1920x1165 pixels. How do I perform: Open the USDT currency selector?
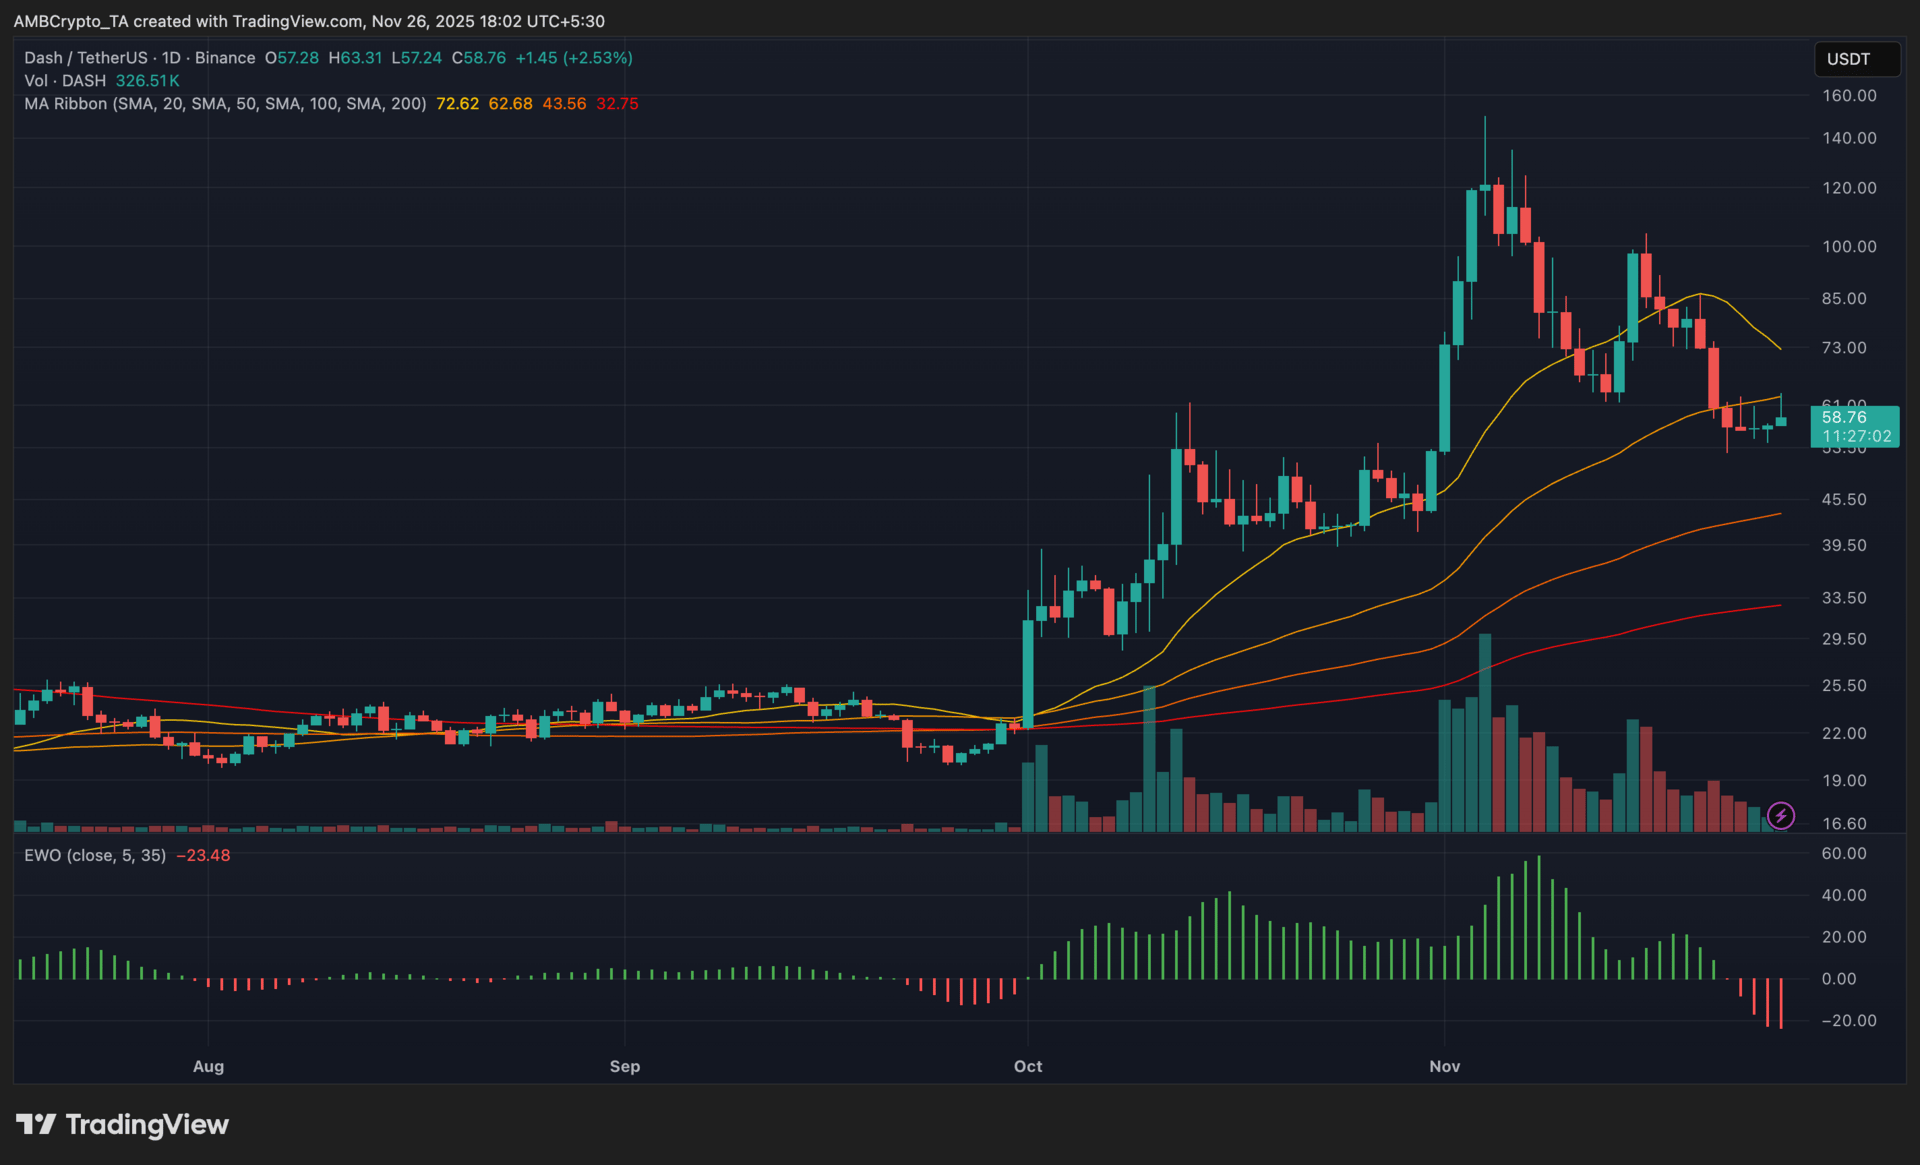tap(1856, 59)
